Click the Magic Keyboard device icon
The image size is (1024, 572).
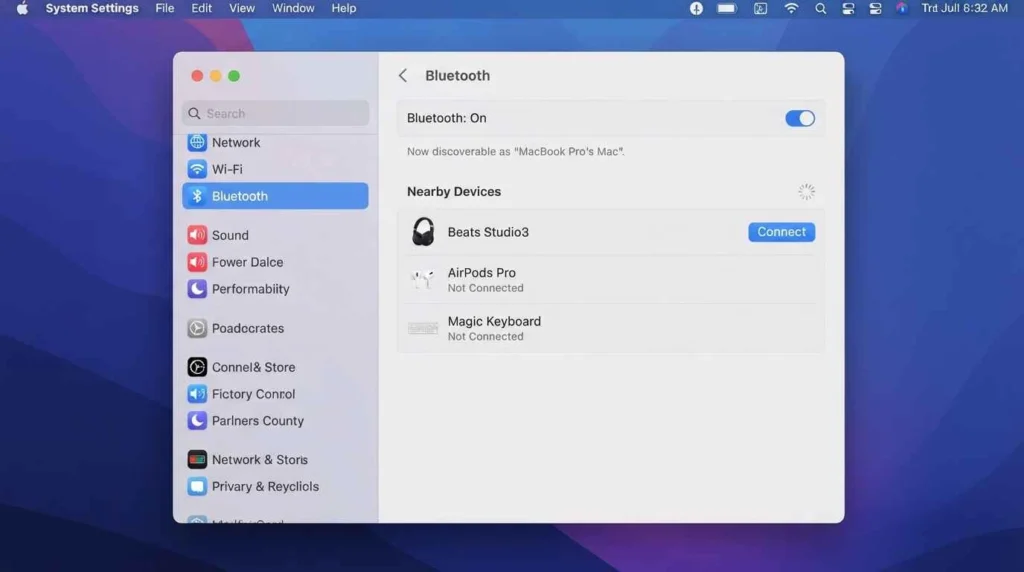coord(423,328)
